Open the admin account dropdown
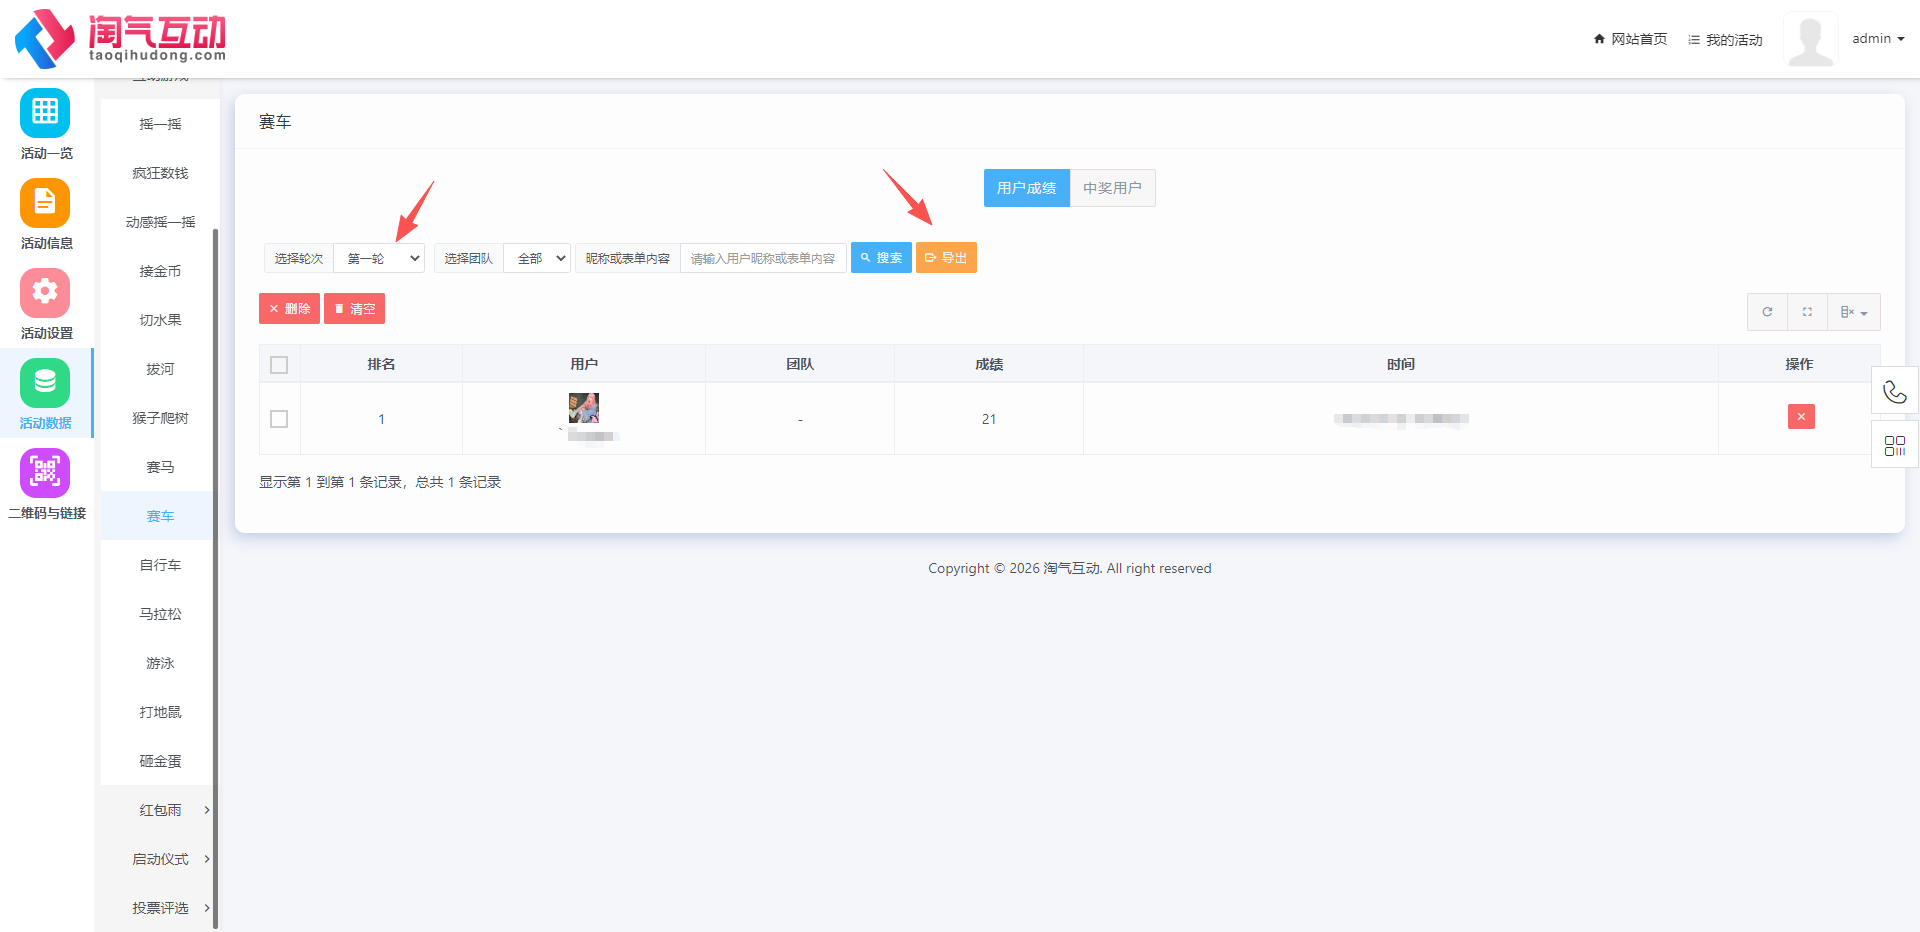Image resolution: width=1920 pixels, height=932 pixels. click(x=1878, y=39)
